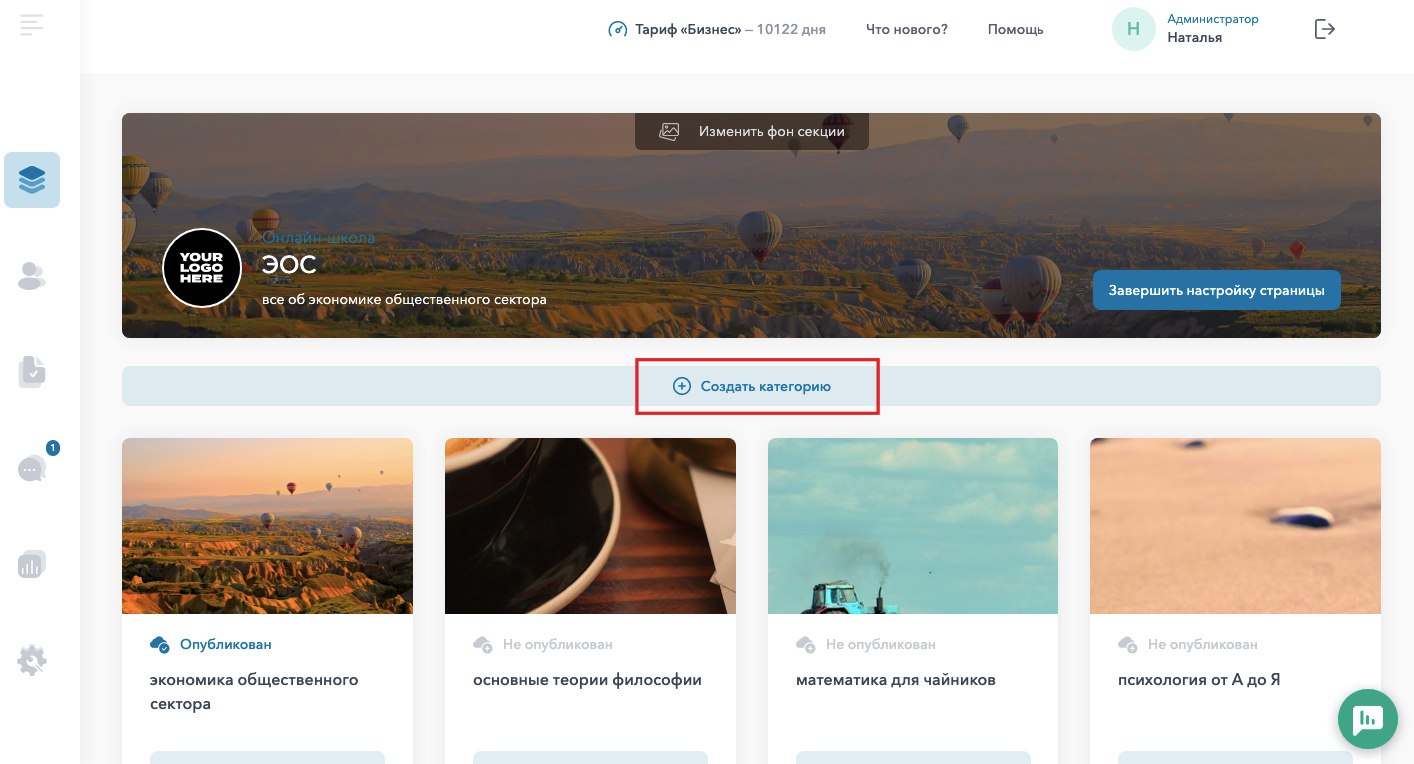
Task: Click the YOUR LOGO HERE circle
Action: [x=202, y=268]
